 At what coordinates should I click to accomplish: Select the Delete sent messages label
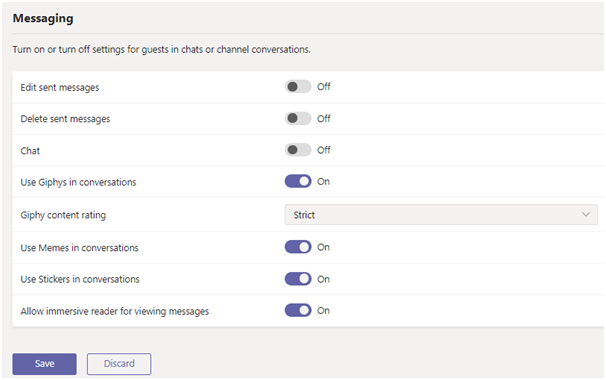[x=65, y=119]
